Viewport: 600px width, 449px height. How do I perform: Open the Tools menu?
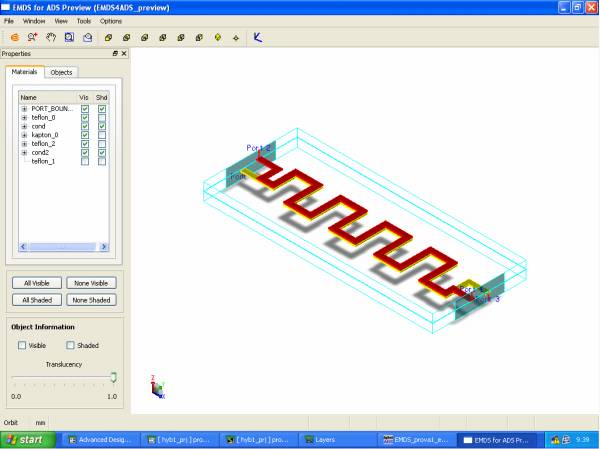(x=84, y=21)
